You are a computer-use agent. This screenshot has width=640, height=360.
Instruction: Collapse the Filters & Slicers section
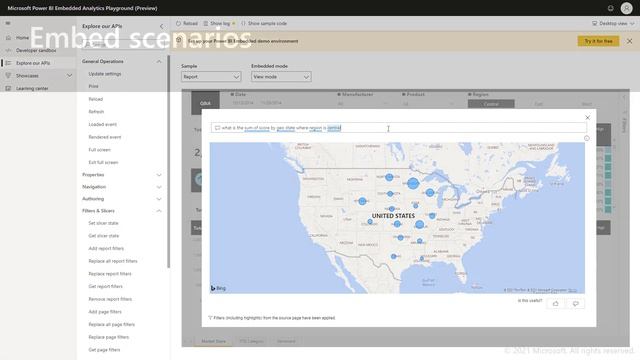coord(159,211)
